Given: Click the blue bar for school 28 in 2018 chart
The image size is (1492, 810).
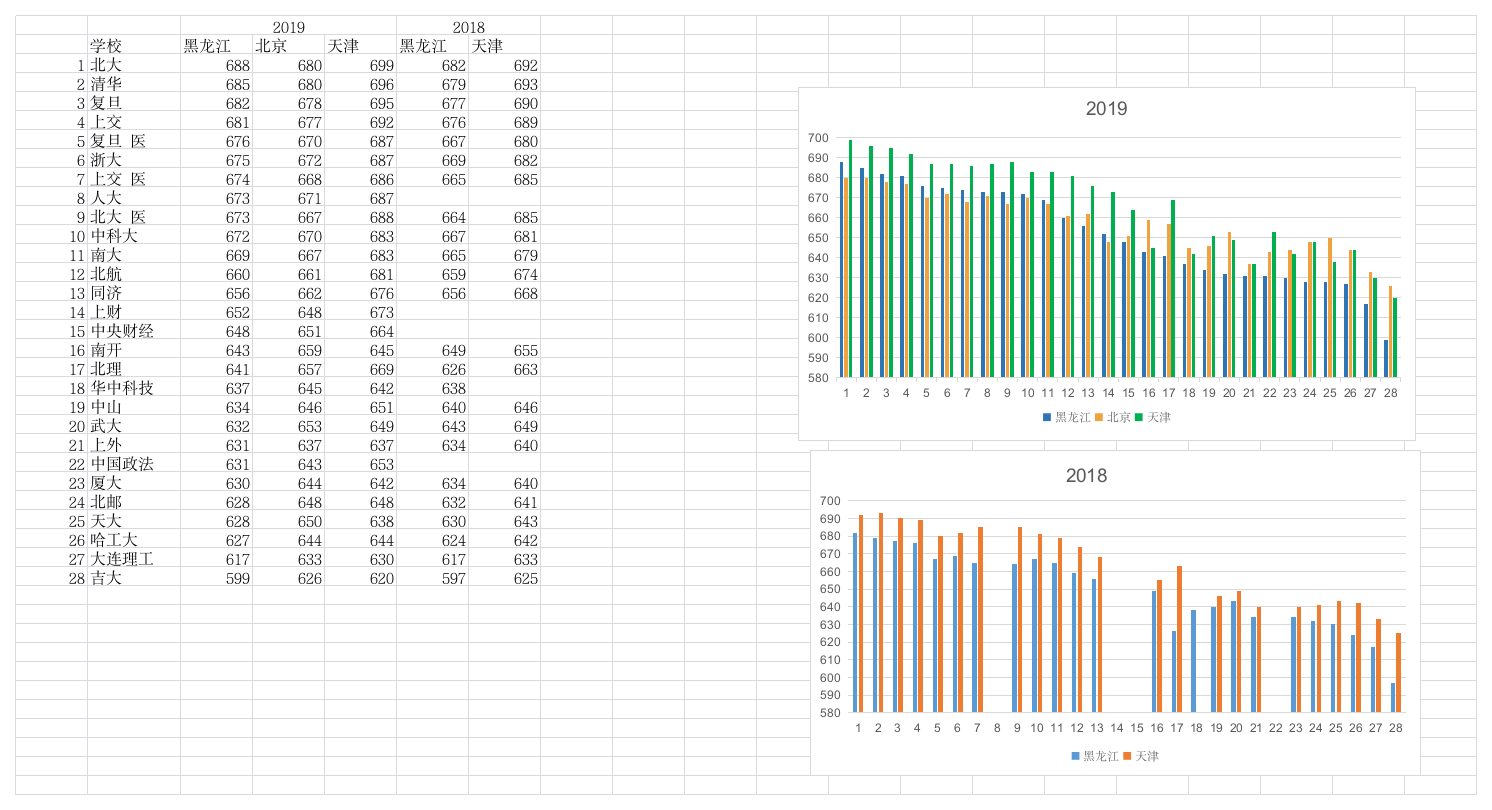Looking at the screenshot, I should [1393, 698].
